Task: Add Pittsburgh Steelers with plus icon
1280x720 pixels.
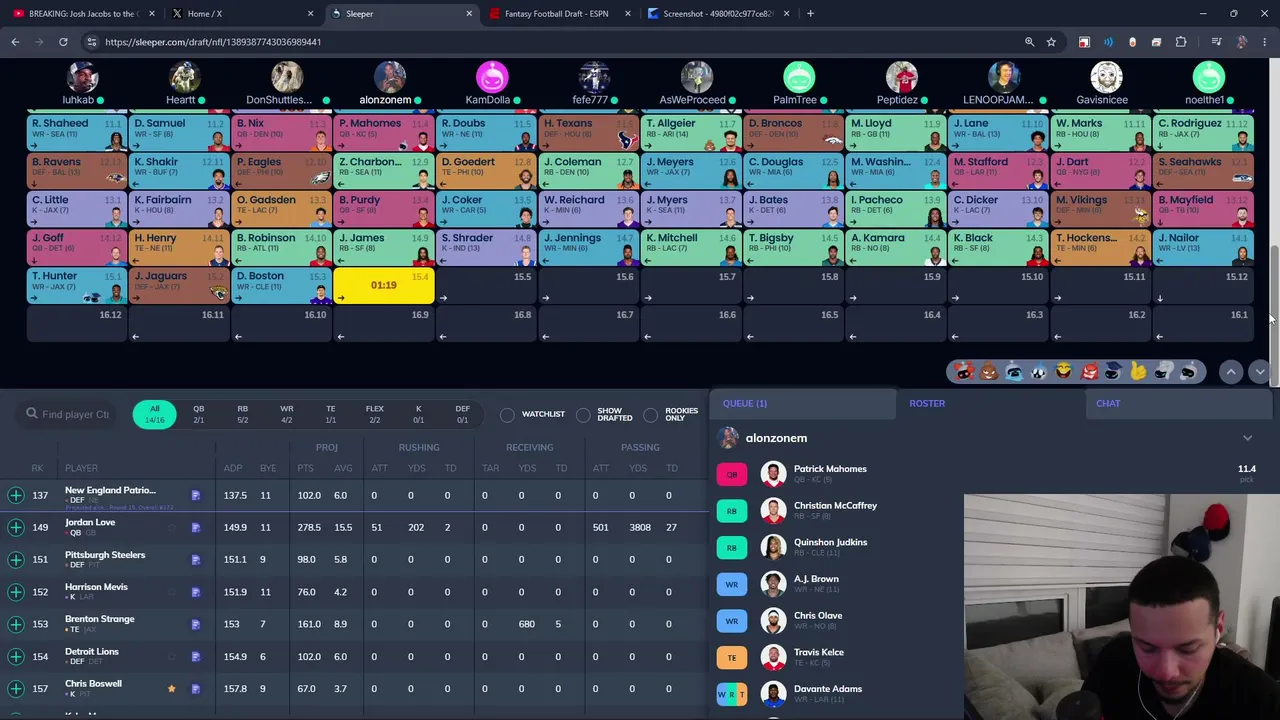Action: (16, 559)
